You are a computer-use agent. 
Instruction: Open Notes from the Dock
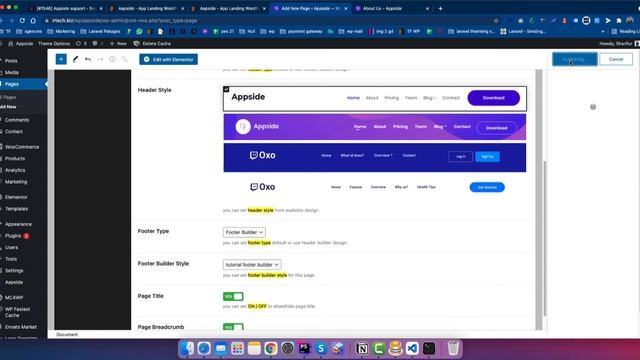click(254, 349)
